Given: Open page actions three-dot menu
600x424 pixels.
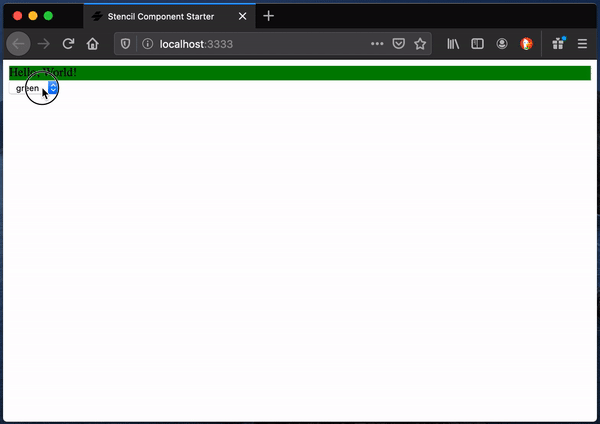Looking at the screenshot, I should [x=377, y=44].
